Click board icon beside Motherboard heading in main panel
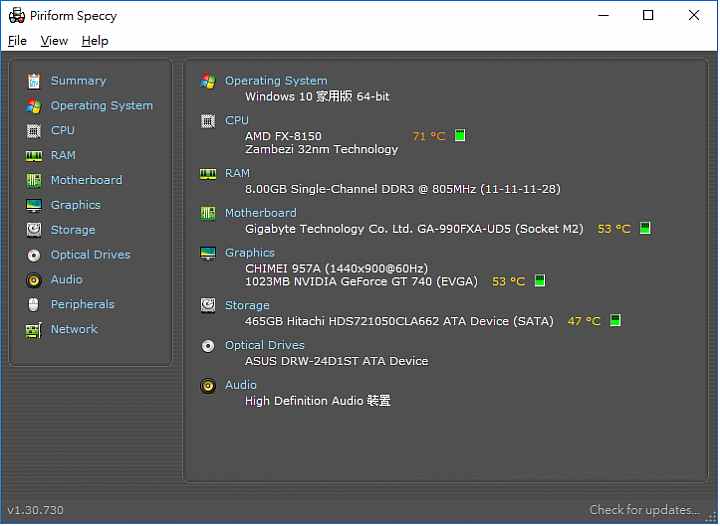The width and height of the screenshot is (720, 526). coord(208,213)
